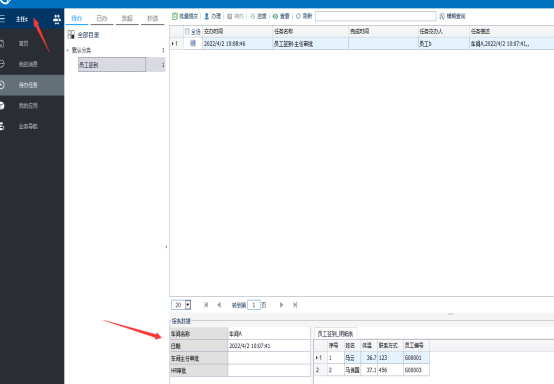The height and width of the screenshot is (384, 554).
Task: Click the 任务交办人 column header
Action: [x=443, y=31]
